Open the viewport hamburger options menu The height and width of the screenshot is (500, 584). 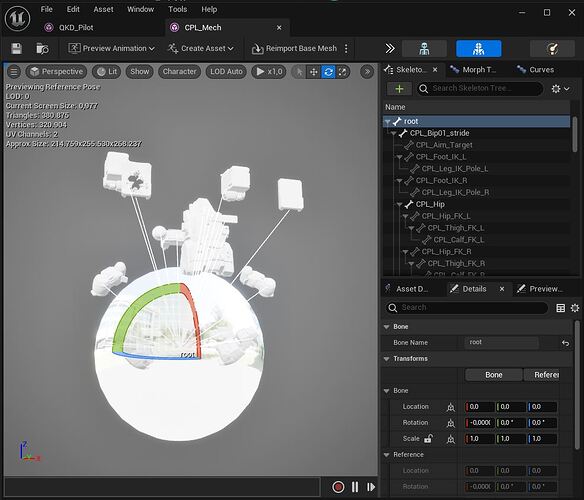click(x=14, y=72)
